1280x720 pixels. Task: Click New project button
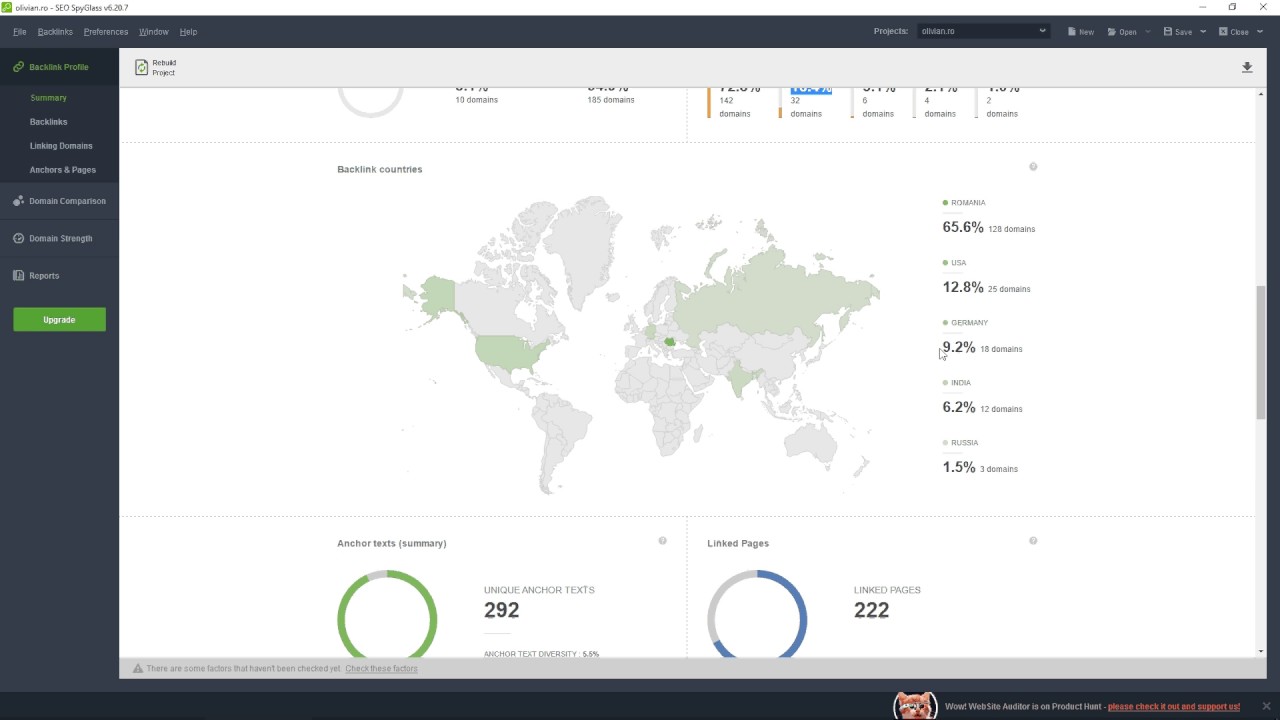click(1080, 32)
